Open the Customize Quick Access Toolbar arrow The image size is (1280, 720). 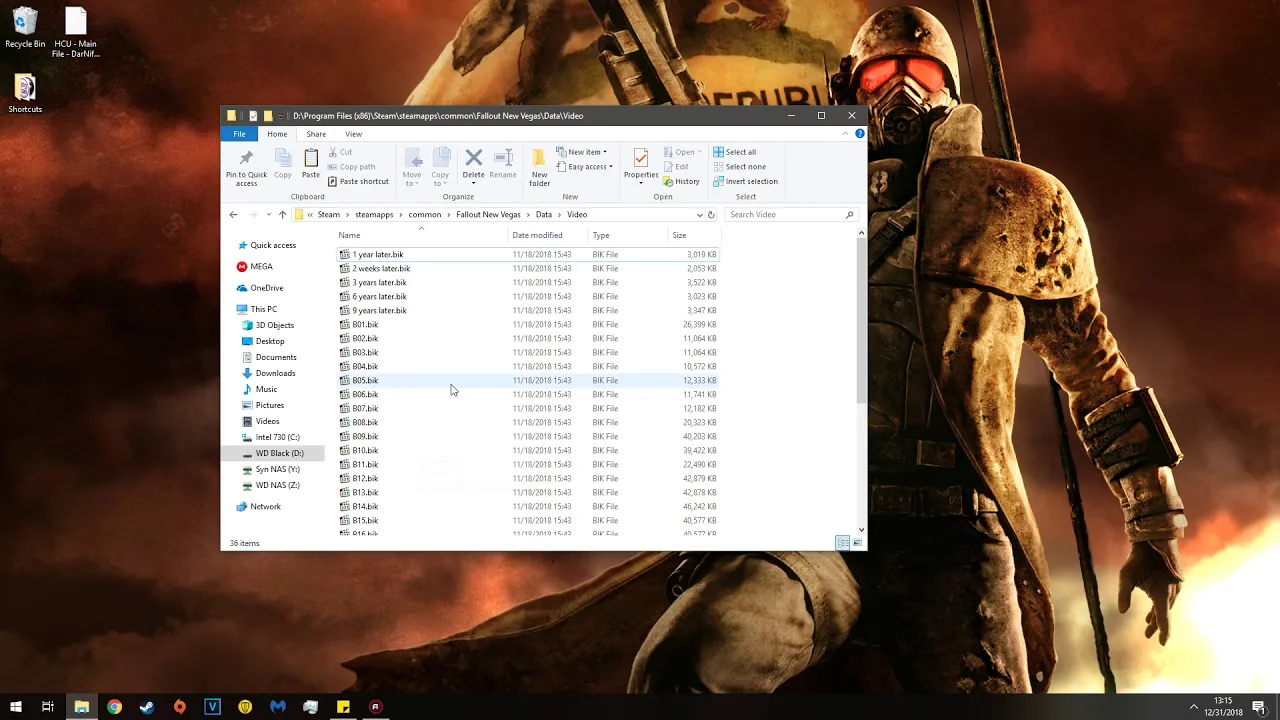pos(281,116)
